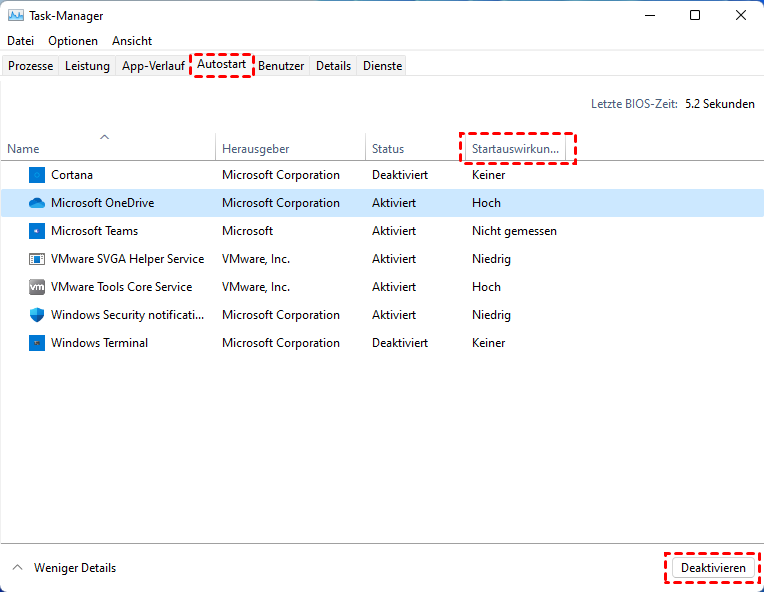The height and width of the screenshot is (592, 764).
Task: Click the Microsoft OneDrive cloud icon
Action: 37,203
